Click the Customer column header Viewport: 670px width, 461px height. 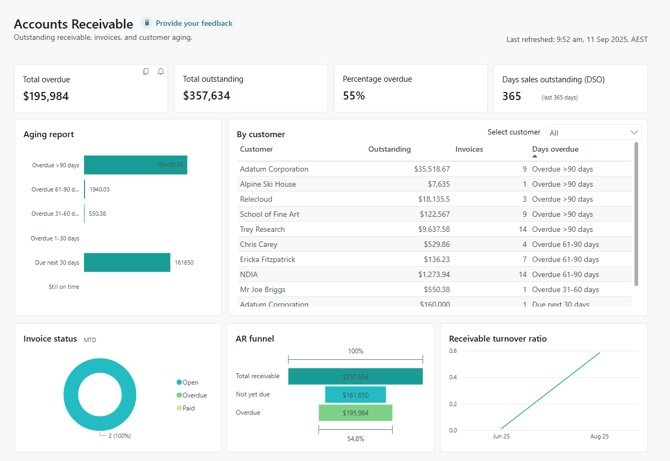click(x=256, y=149)
